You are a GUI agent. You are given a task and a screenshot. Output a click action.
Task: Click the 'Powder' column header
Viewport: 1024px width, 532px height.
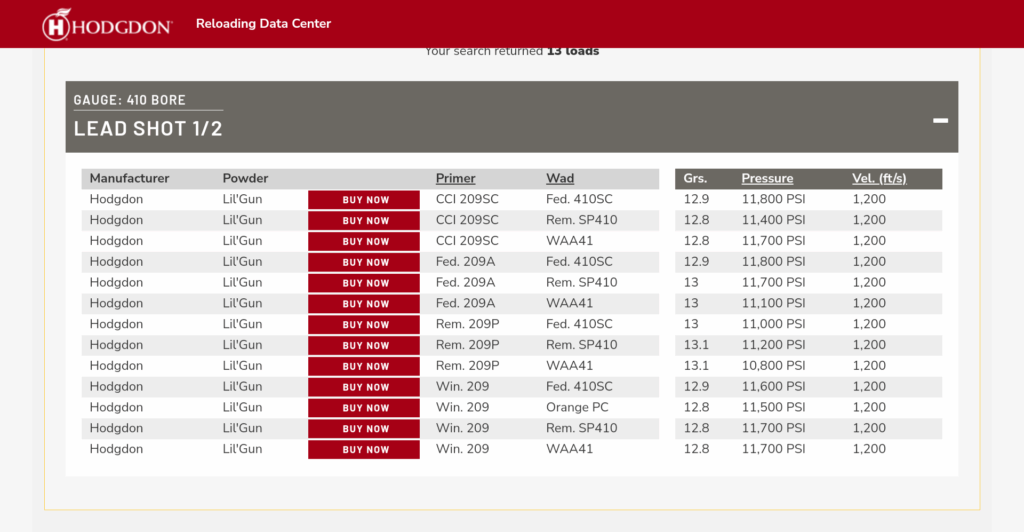(x=245, y=178)
